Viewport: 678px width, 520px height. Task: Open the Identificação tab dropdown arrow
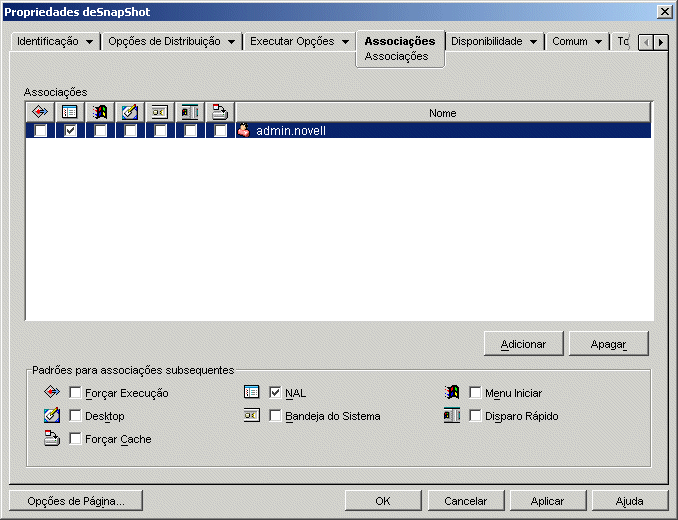click(x=90, y=42)
